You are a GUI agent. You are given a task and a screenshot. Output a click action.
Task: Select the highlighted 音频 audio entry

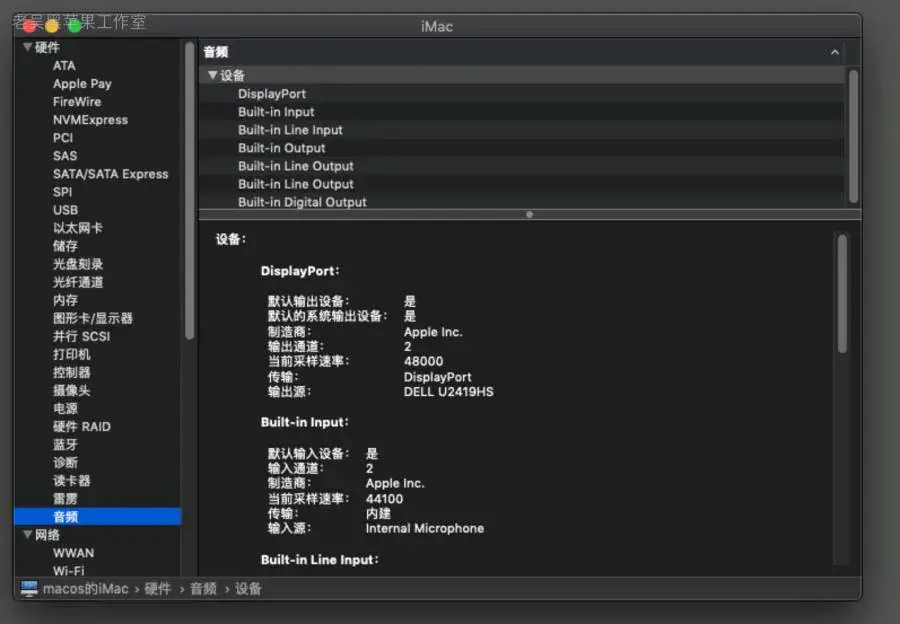(98, 517)
